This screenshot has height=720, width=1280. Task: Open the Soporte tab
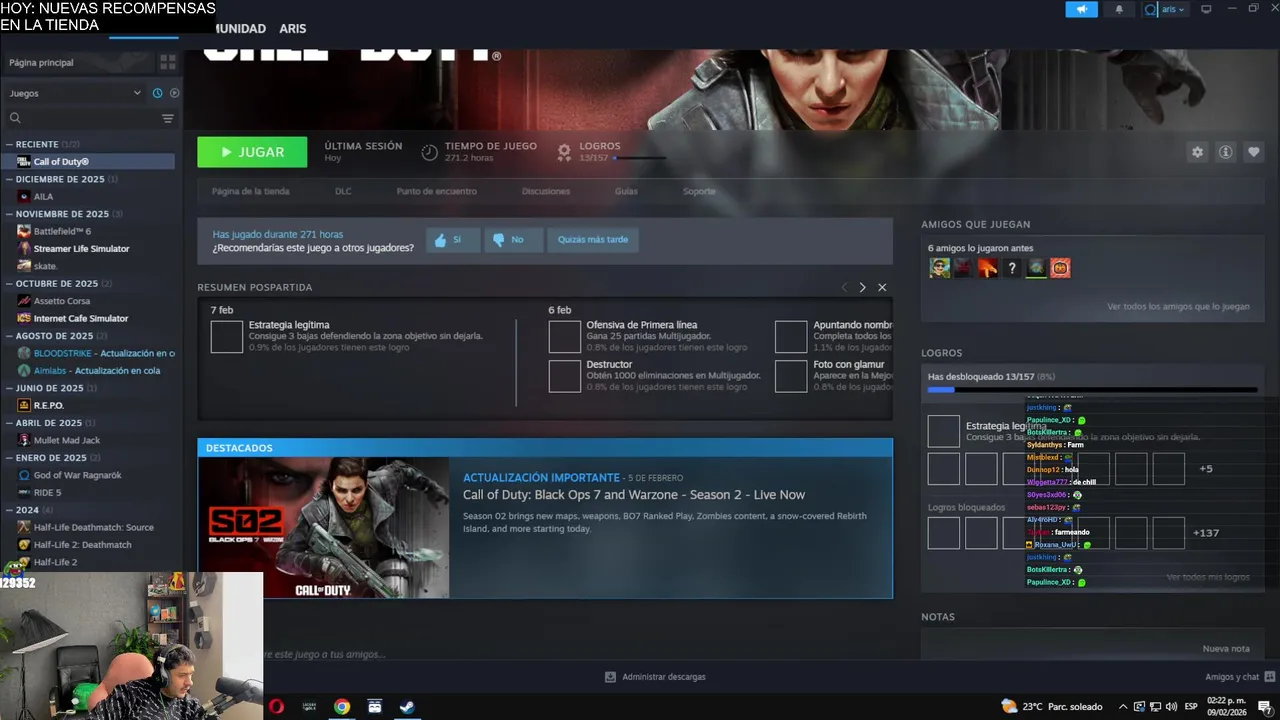(x=699, y=191)
